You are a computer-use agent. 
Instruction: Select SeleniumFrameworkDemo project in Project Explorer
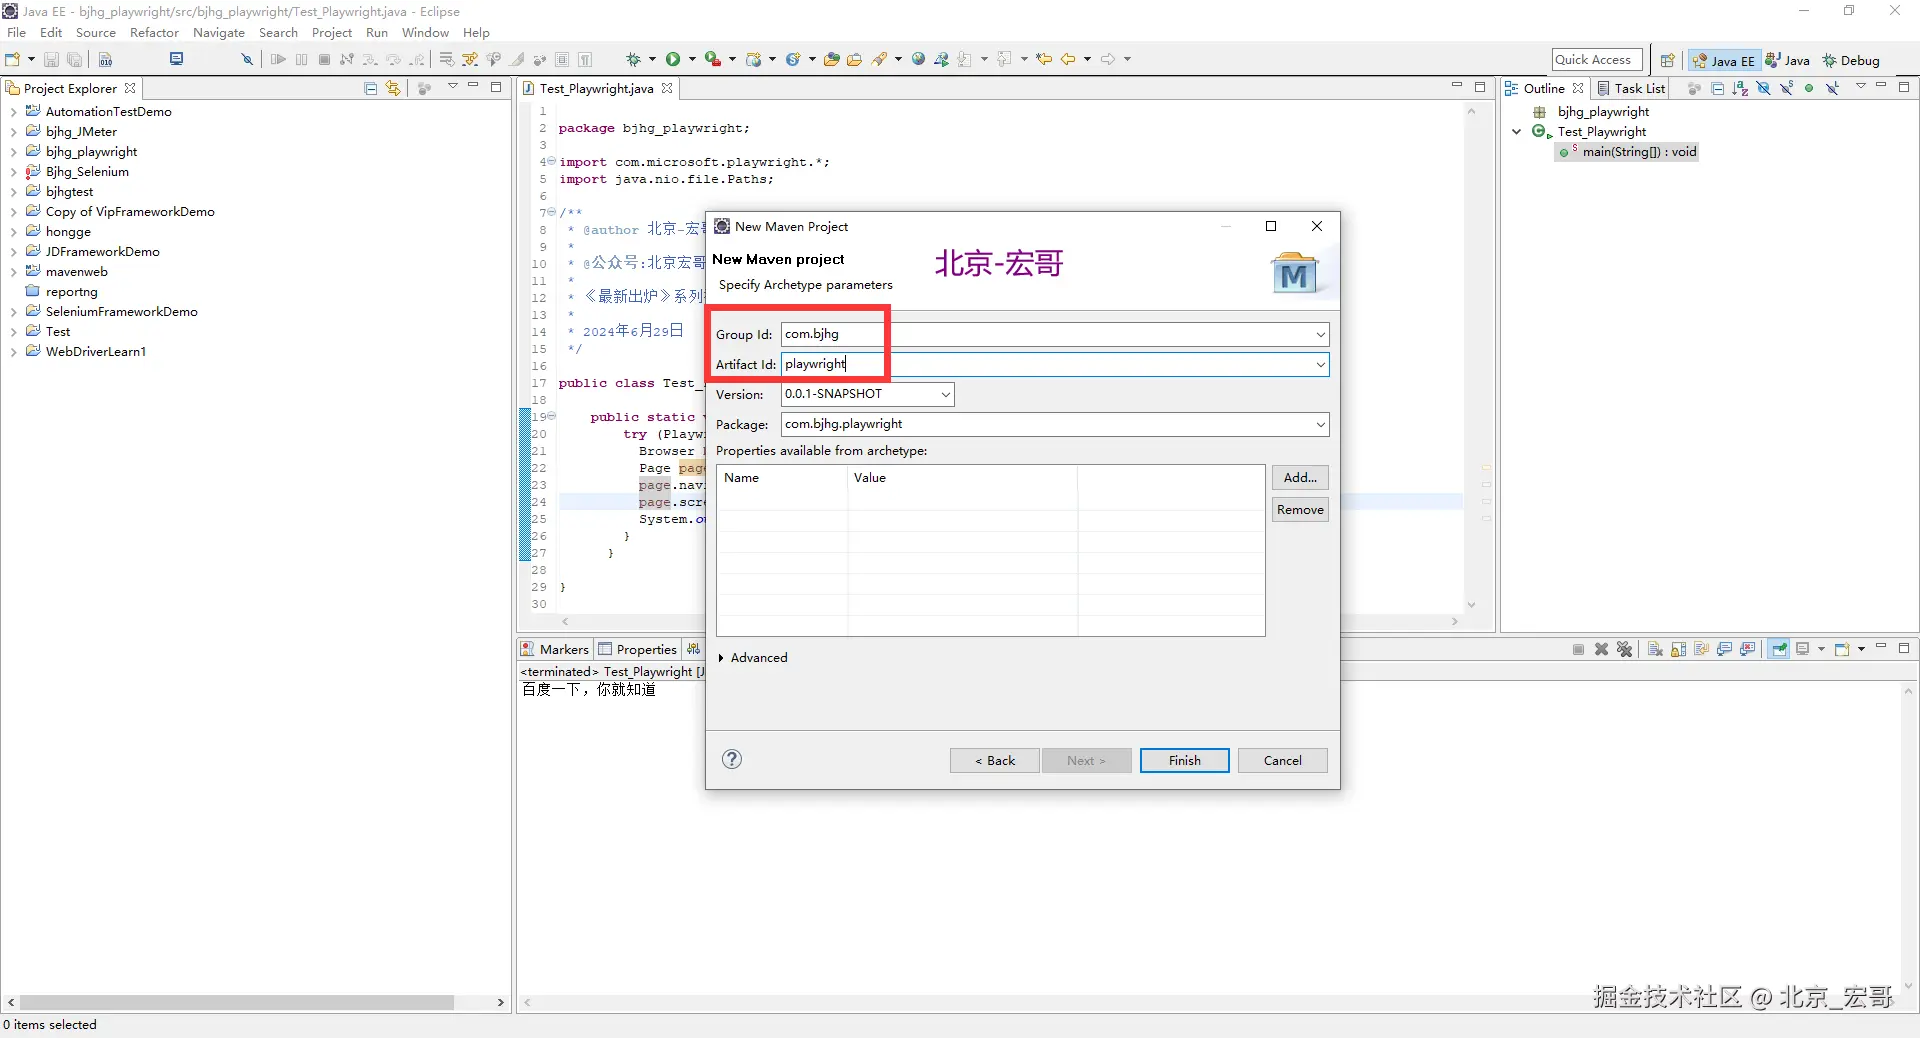tap(121, 312)
